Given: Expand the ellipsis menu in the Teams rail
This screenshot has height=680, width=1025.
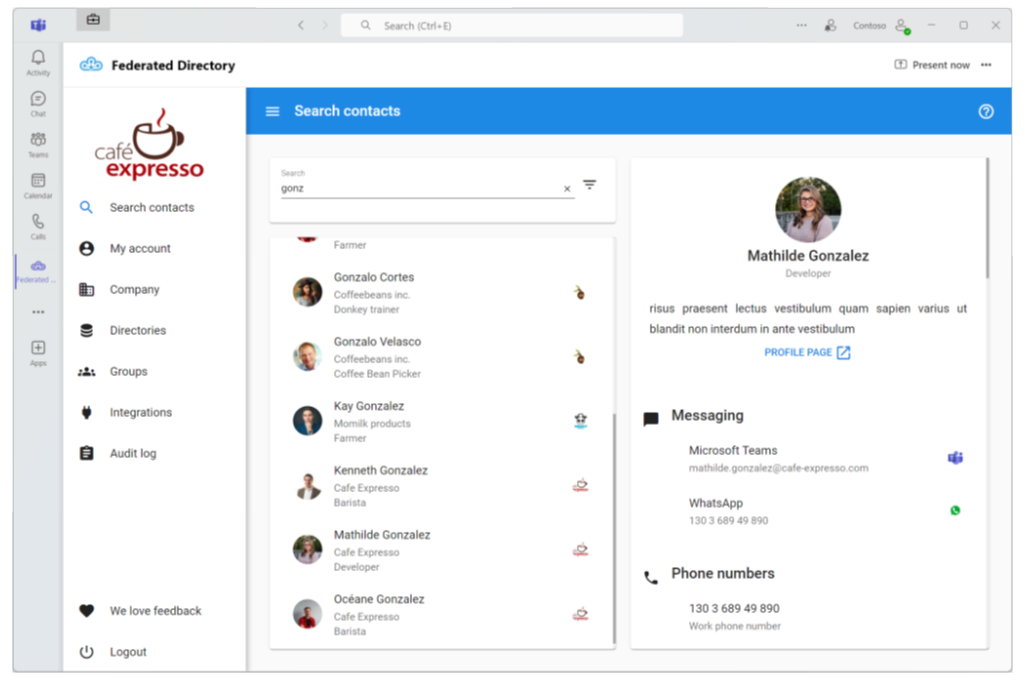Looking at the screenshot, I should coord(37,311).
